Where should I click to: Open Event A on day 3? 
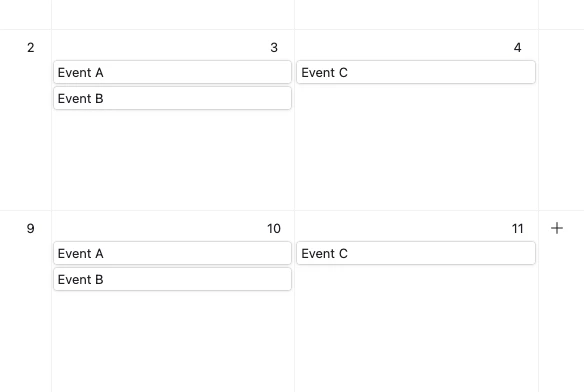pyautogui.click(x=172, y=72)
